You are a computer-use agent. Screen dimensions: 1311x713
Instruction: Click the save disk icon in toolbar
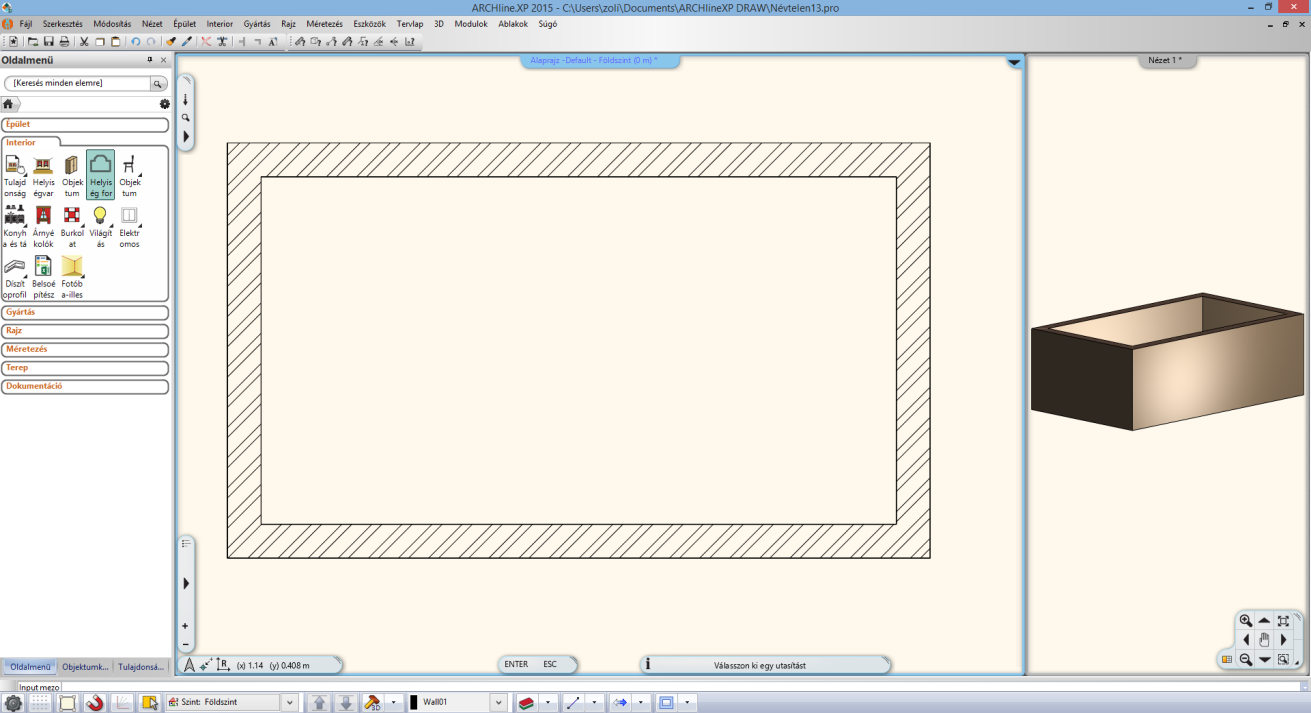[48, 42]
